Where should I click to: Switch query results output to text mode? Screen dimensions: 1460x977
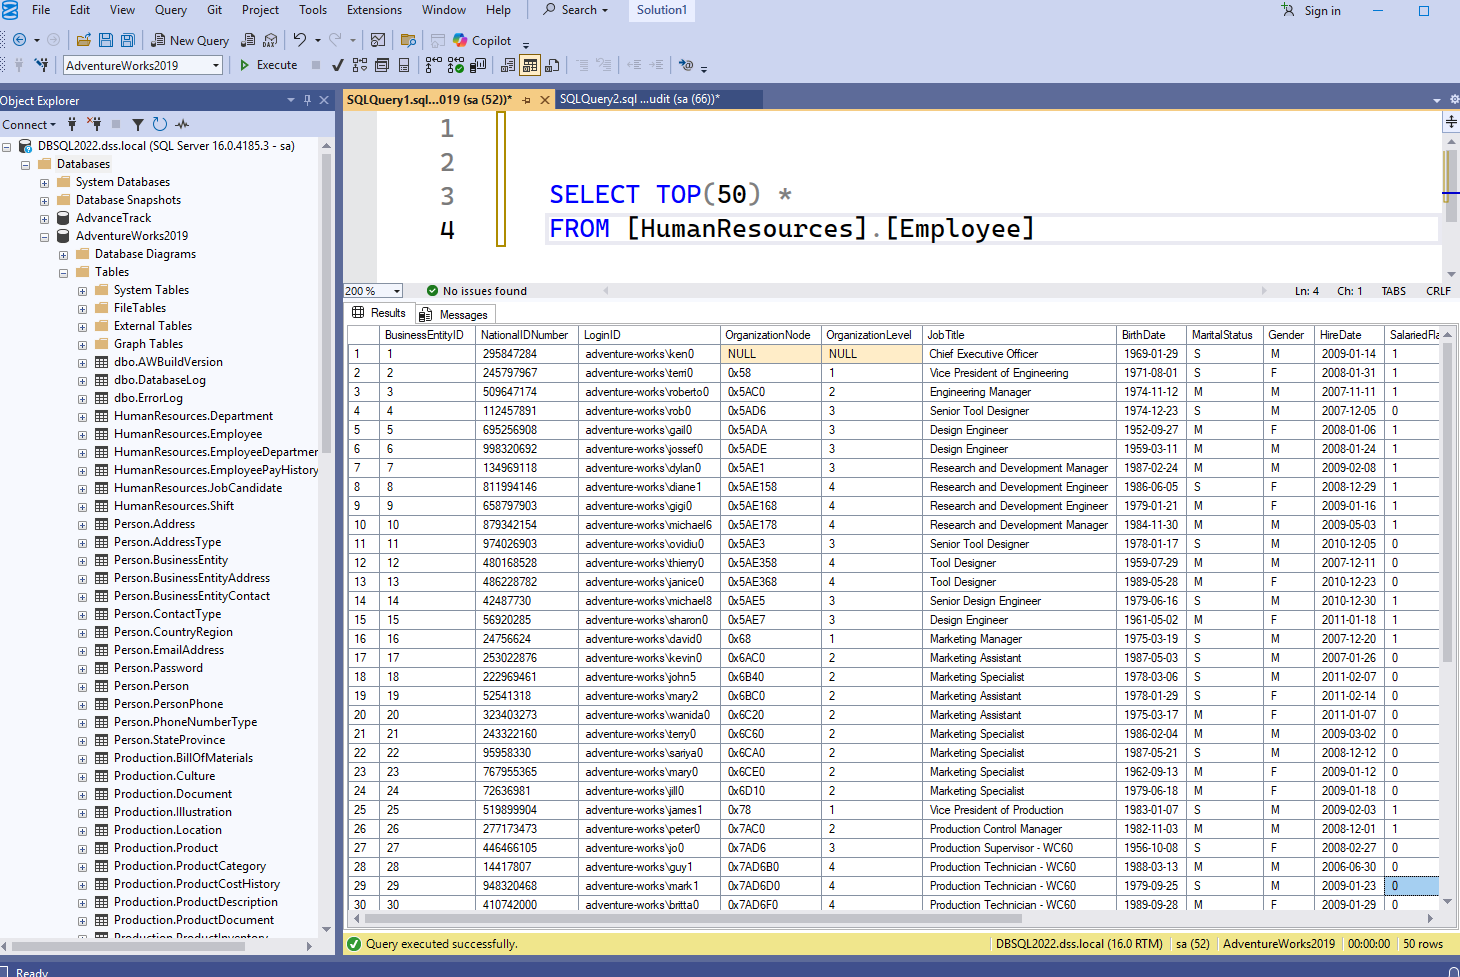coord(509,65)
